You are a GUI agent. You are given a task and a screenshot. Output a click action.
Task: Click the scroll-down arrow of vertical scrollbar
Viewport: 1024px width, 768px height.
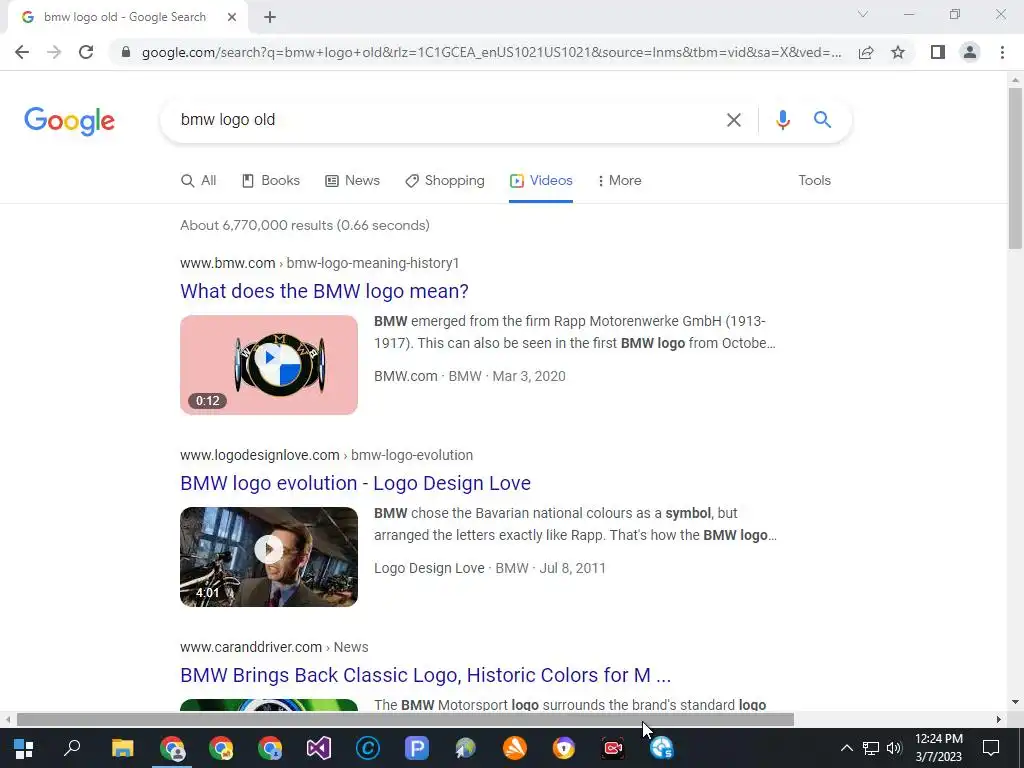(1015, 703)
